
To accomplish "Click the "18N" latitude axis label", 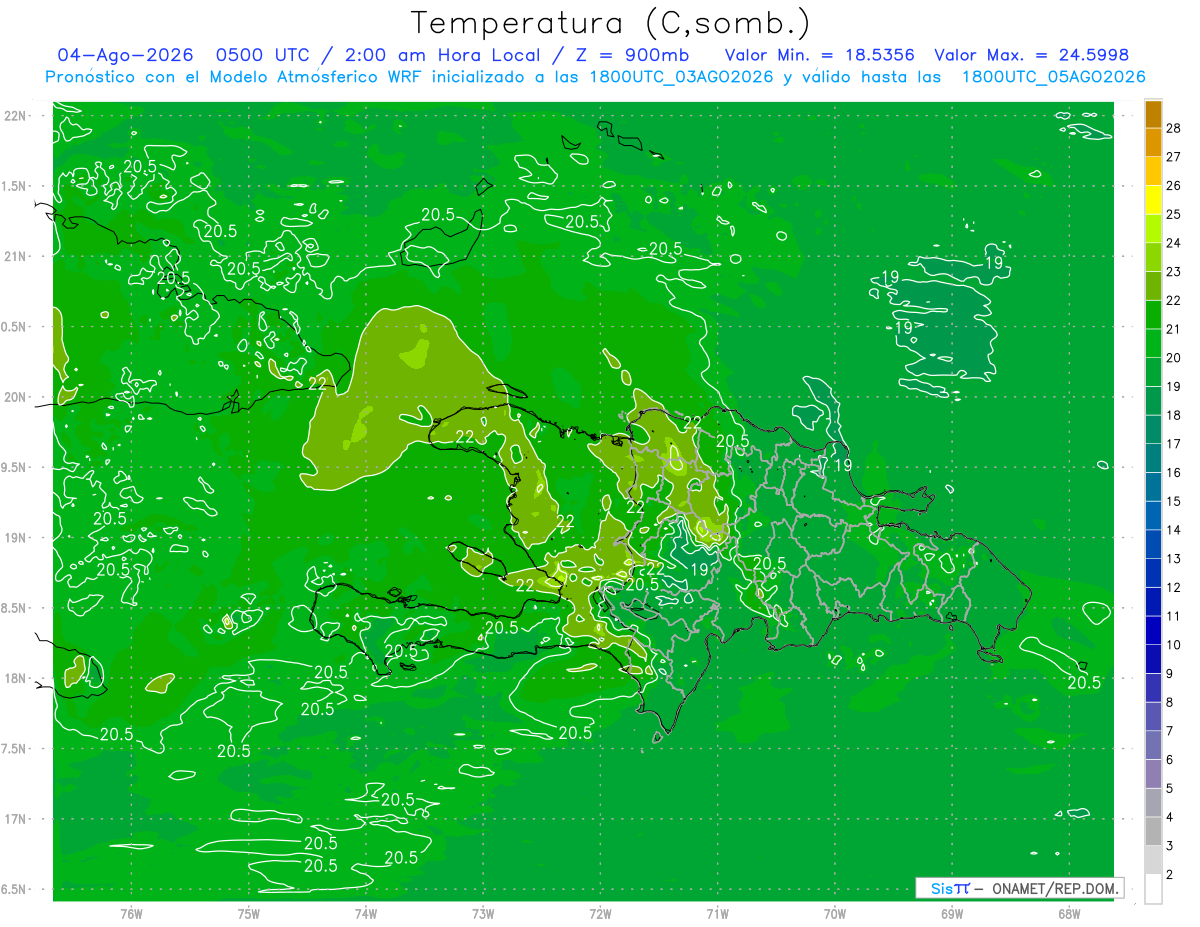I will coord(15,678).
